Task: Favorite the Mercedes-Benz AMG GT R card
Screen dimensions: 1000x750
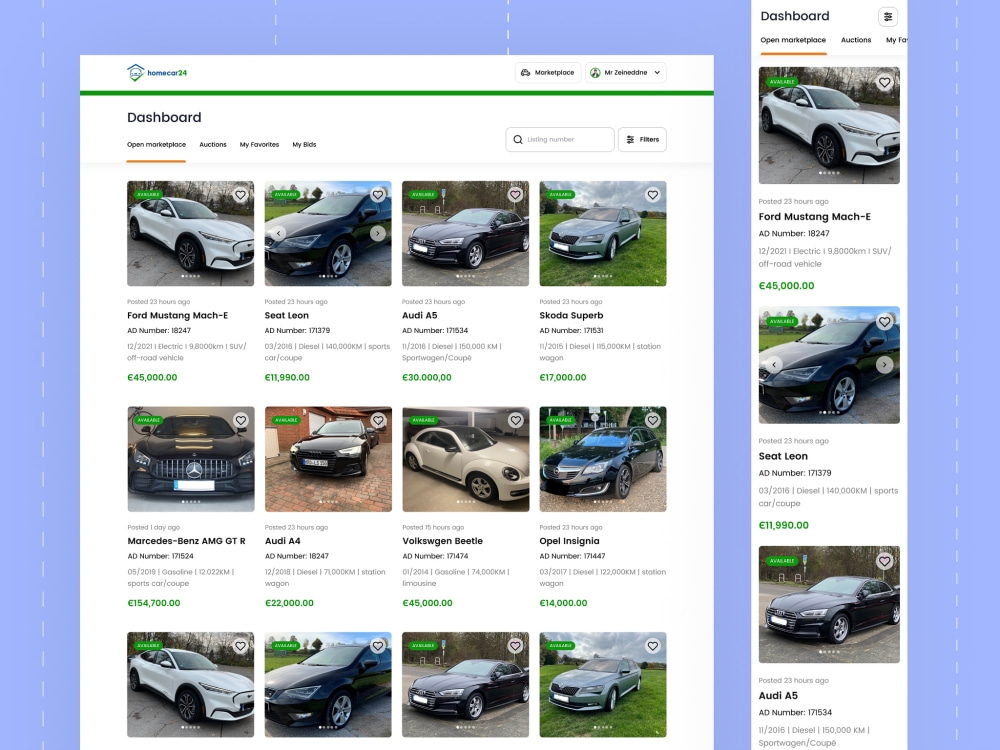Action: coord(240,420)
